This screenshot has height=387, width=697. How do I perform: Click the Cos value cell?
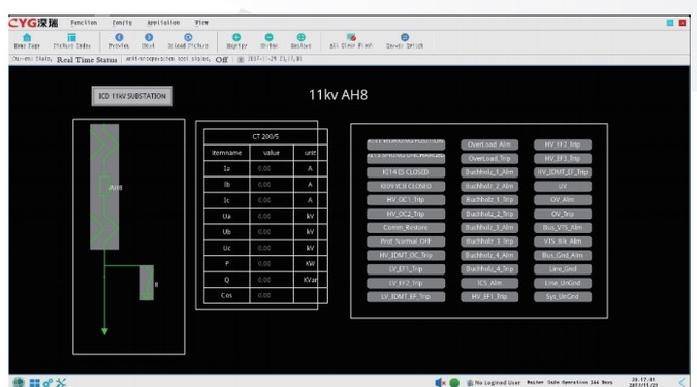pos(272,295)
